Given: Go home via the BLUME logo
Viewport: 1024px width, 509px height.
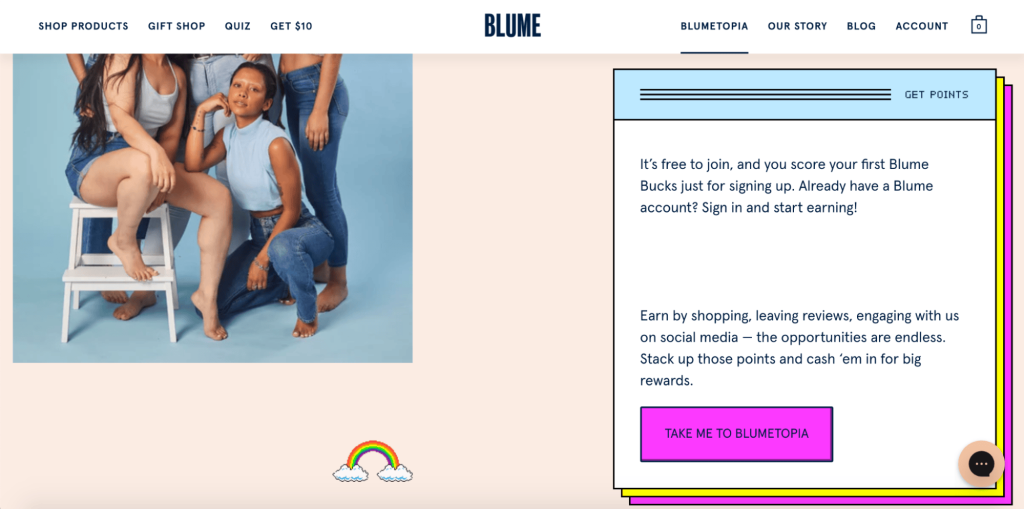Looking at the screenshot, I should click(x=513, y=25).
